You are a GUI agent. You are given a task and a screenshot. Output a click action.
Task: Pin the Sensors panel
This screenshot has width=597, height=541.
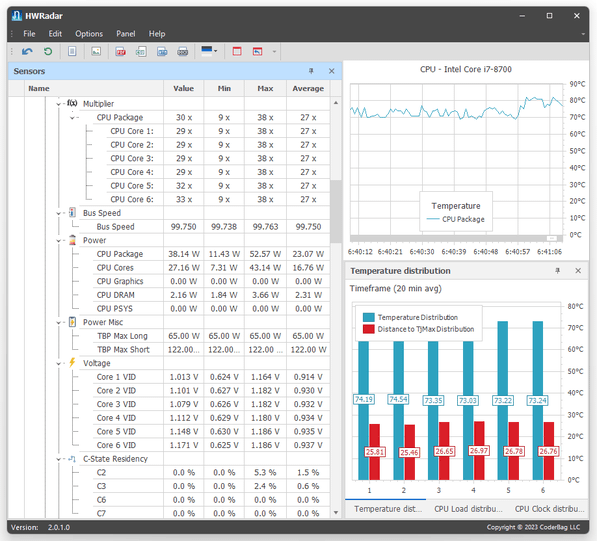point(311,71)
